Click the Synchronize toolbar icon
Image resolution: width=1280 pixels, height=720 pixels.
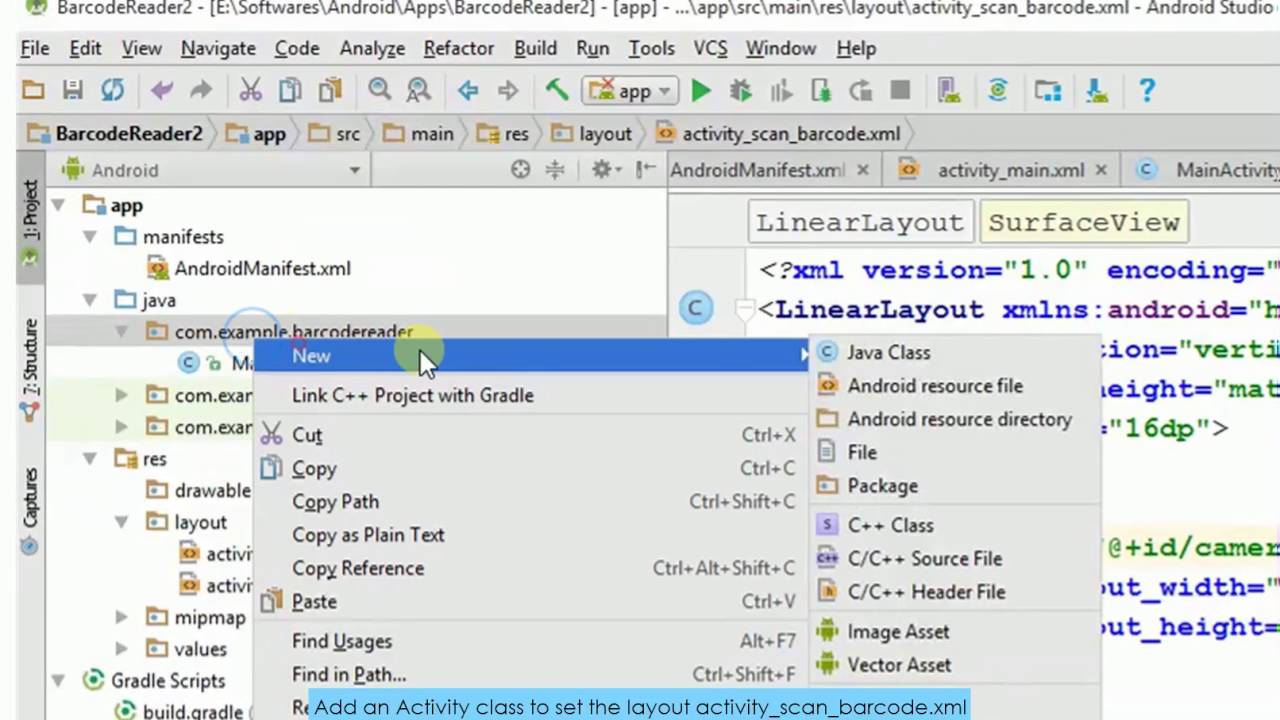pyautogui.click(x=112, y=91)
